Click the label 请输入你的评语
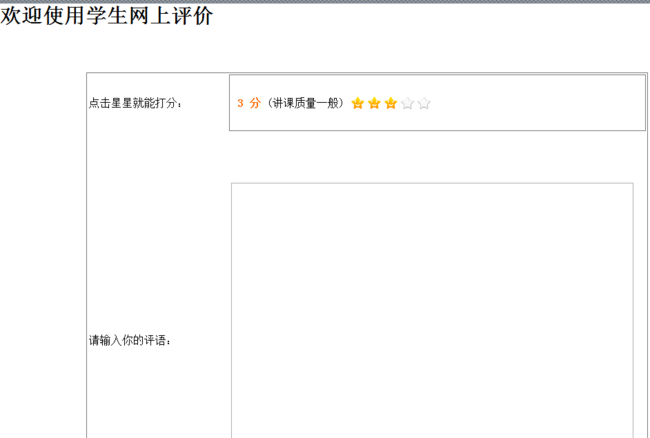Image resolution: width=650 pixels, height=438 pixels. [x=130, y=341]
